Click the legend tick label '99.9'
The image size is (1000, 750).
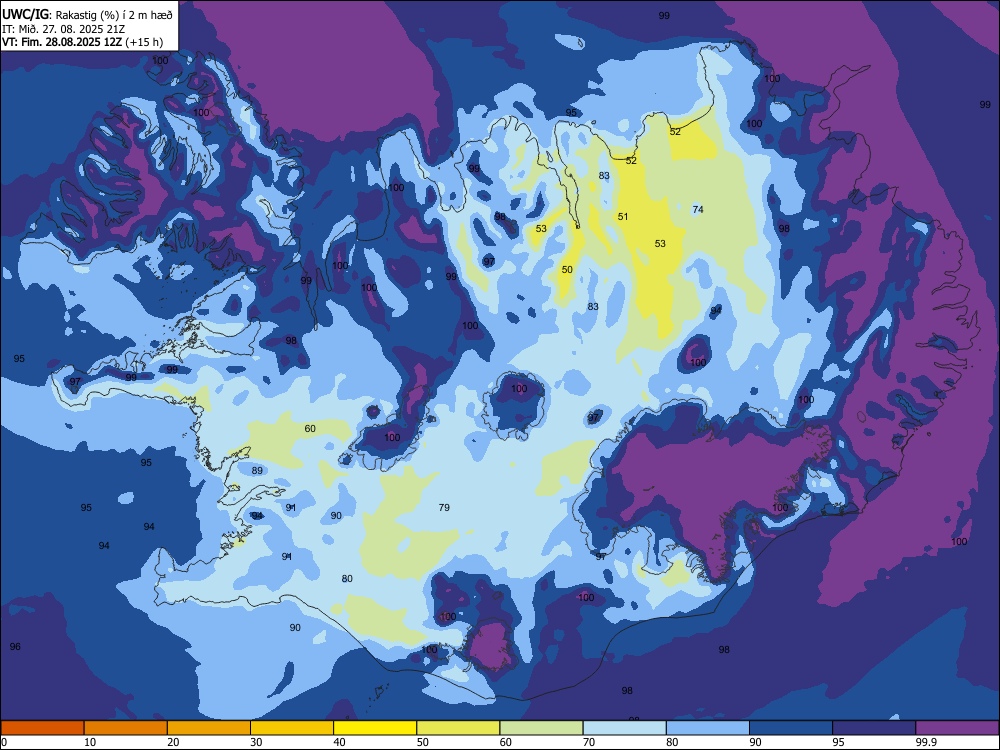925,742
